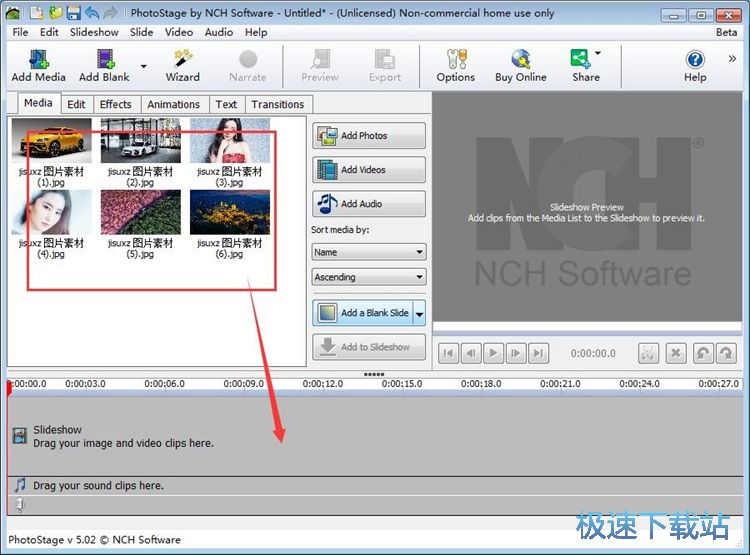
Task: Click the Add Videos button
Action: pyautogui.click(x=369, y=170)
